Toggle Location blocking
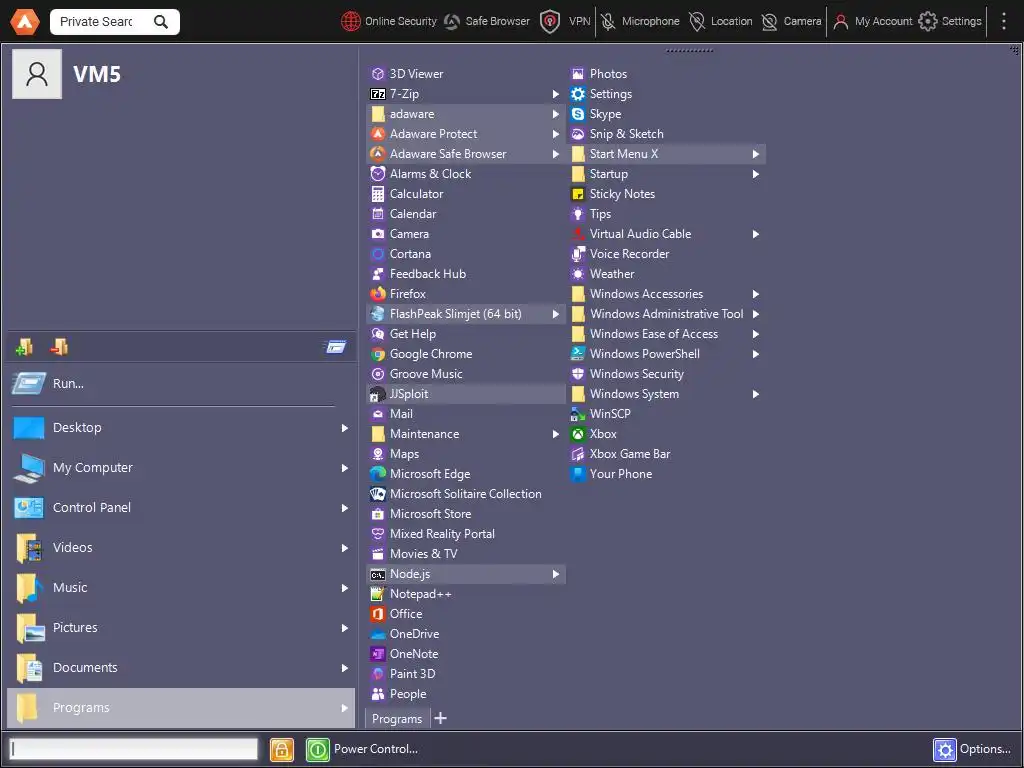The height and width of the screenshot is (768, 1024). tap(721, 22)
